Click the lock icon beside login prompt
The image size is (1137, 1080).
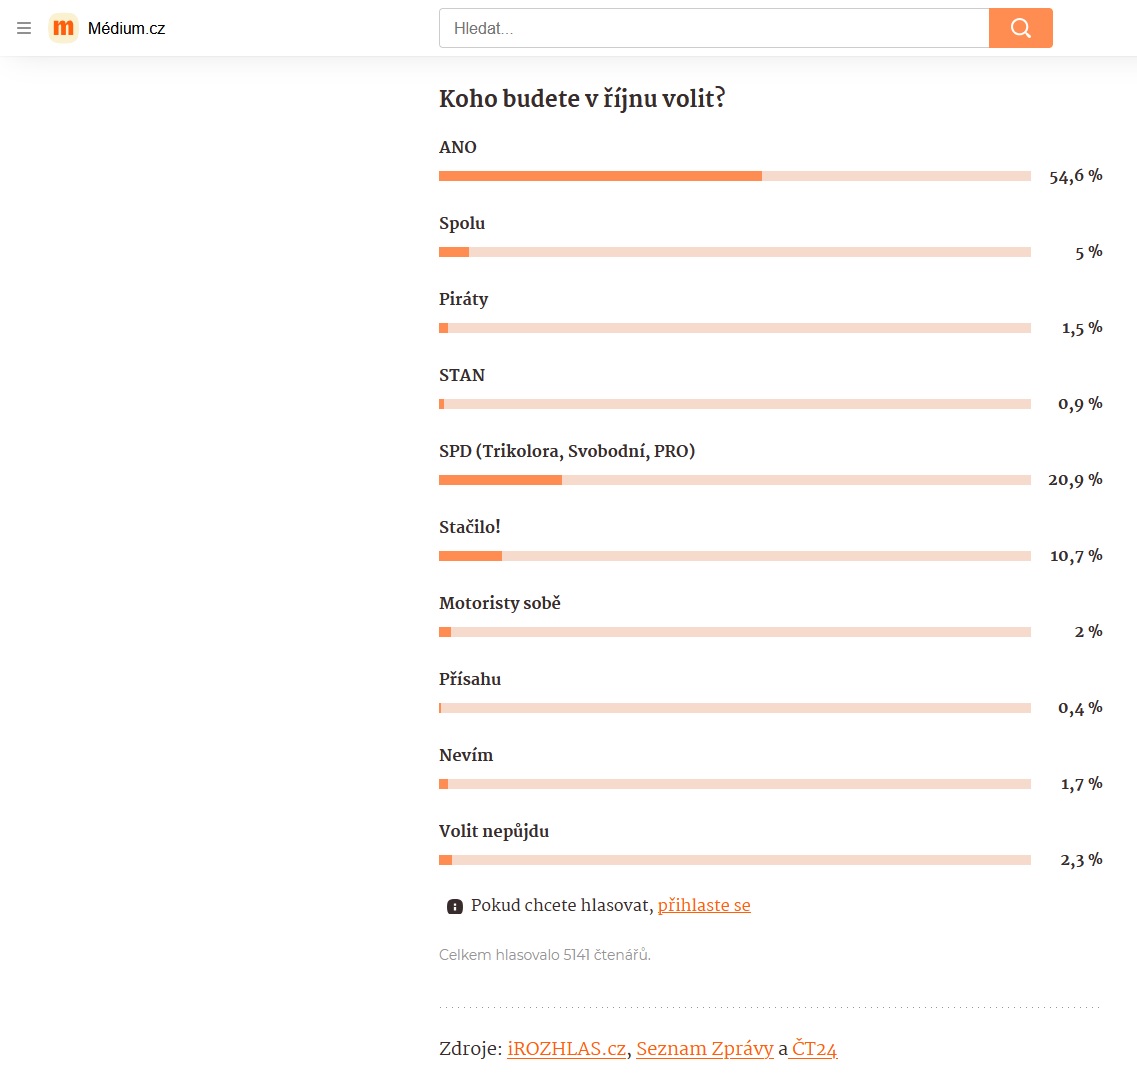pyautogui.click(x=455, y=906)
